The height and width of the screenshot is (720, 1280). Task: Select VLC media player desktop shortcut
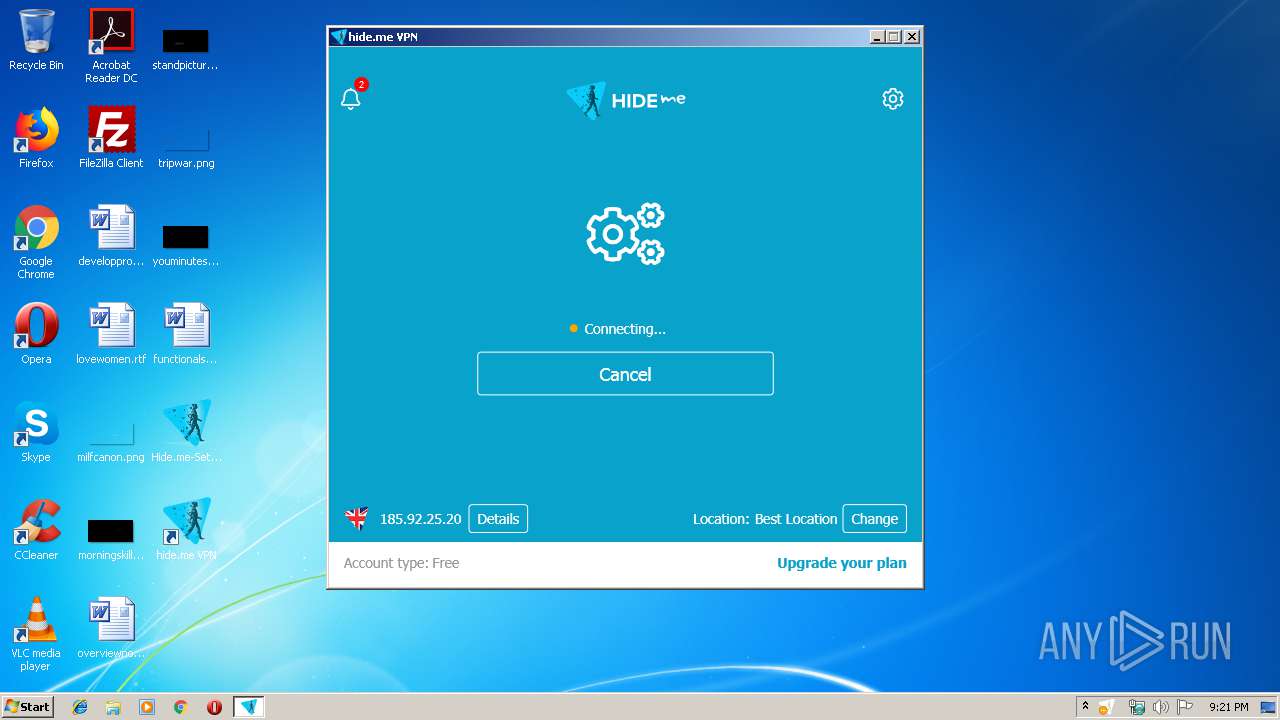click(x=36, y=635)
